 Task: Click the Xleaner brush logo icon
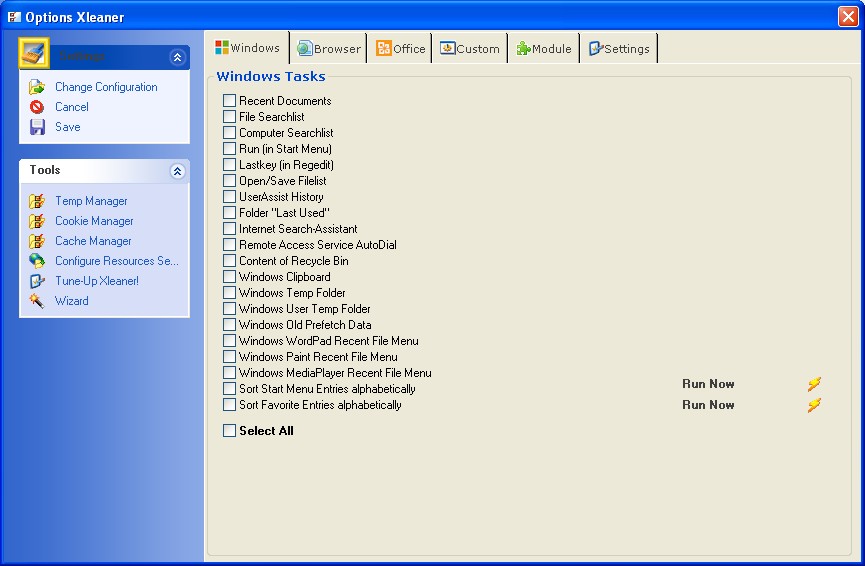point(34,54)
